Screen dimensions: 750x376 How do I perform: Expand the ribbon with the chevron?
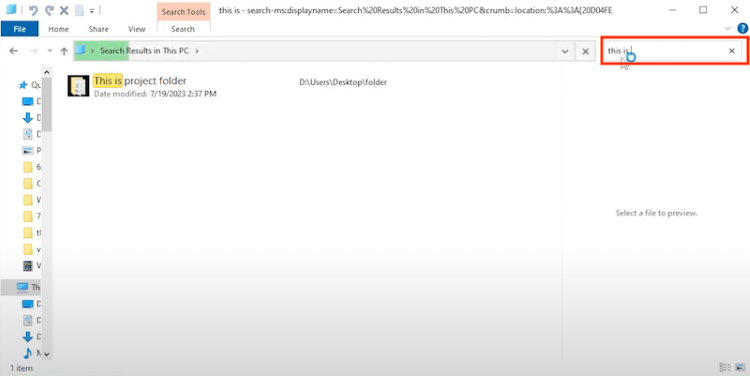(728, 29)
